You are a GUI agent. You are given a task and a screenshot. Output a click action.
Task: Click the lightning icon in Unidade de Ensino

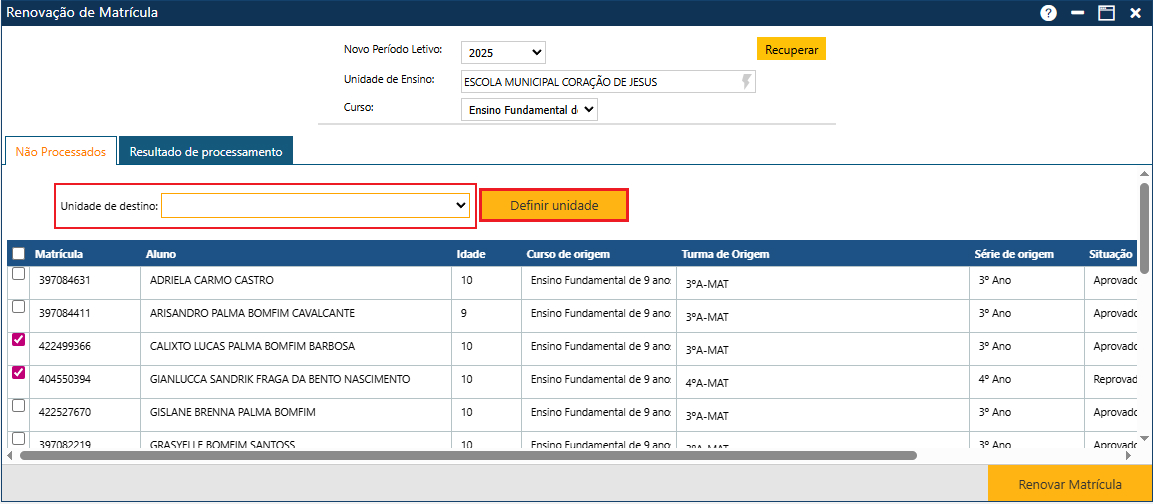[x=746, y=81]
